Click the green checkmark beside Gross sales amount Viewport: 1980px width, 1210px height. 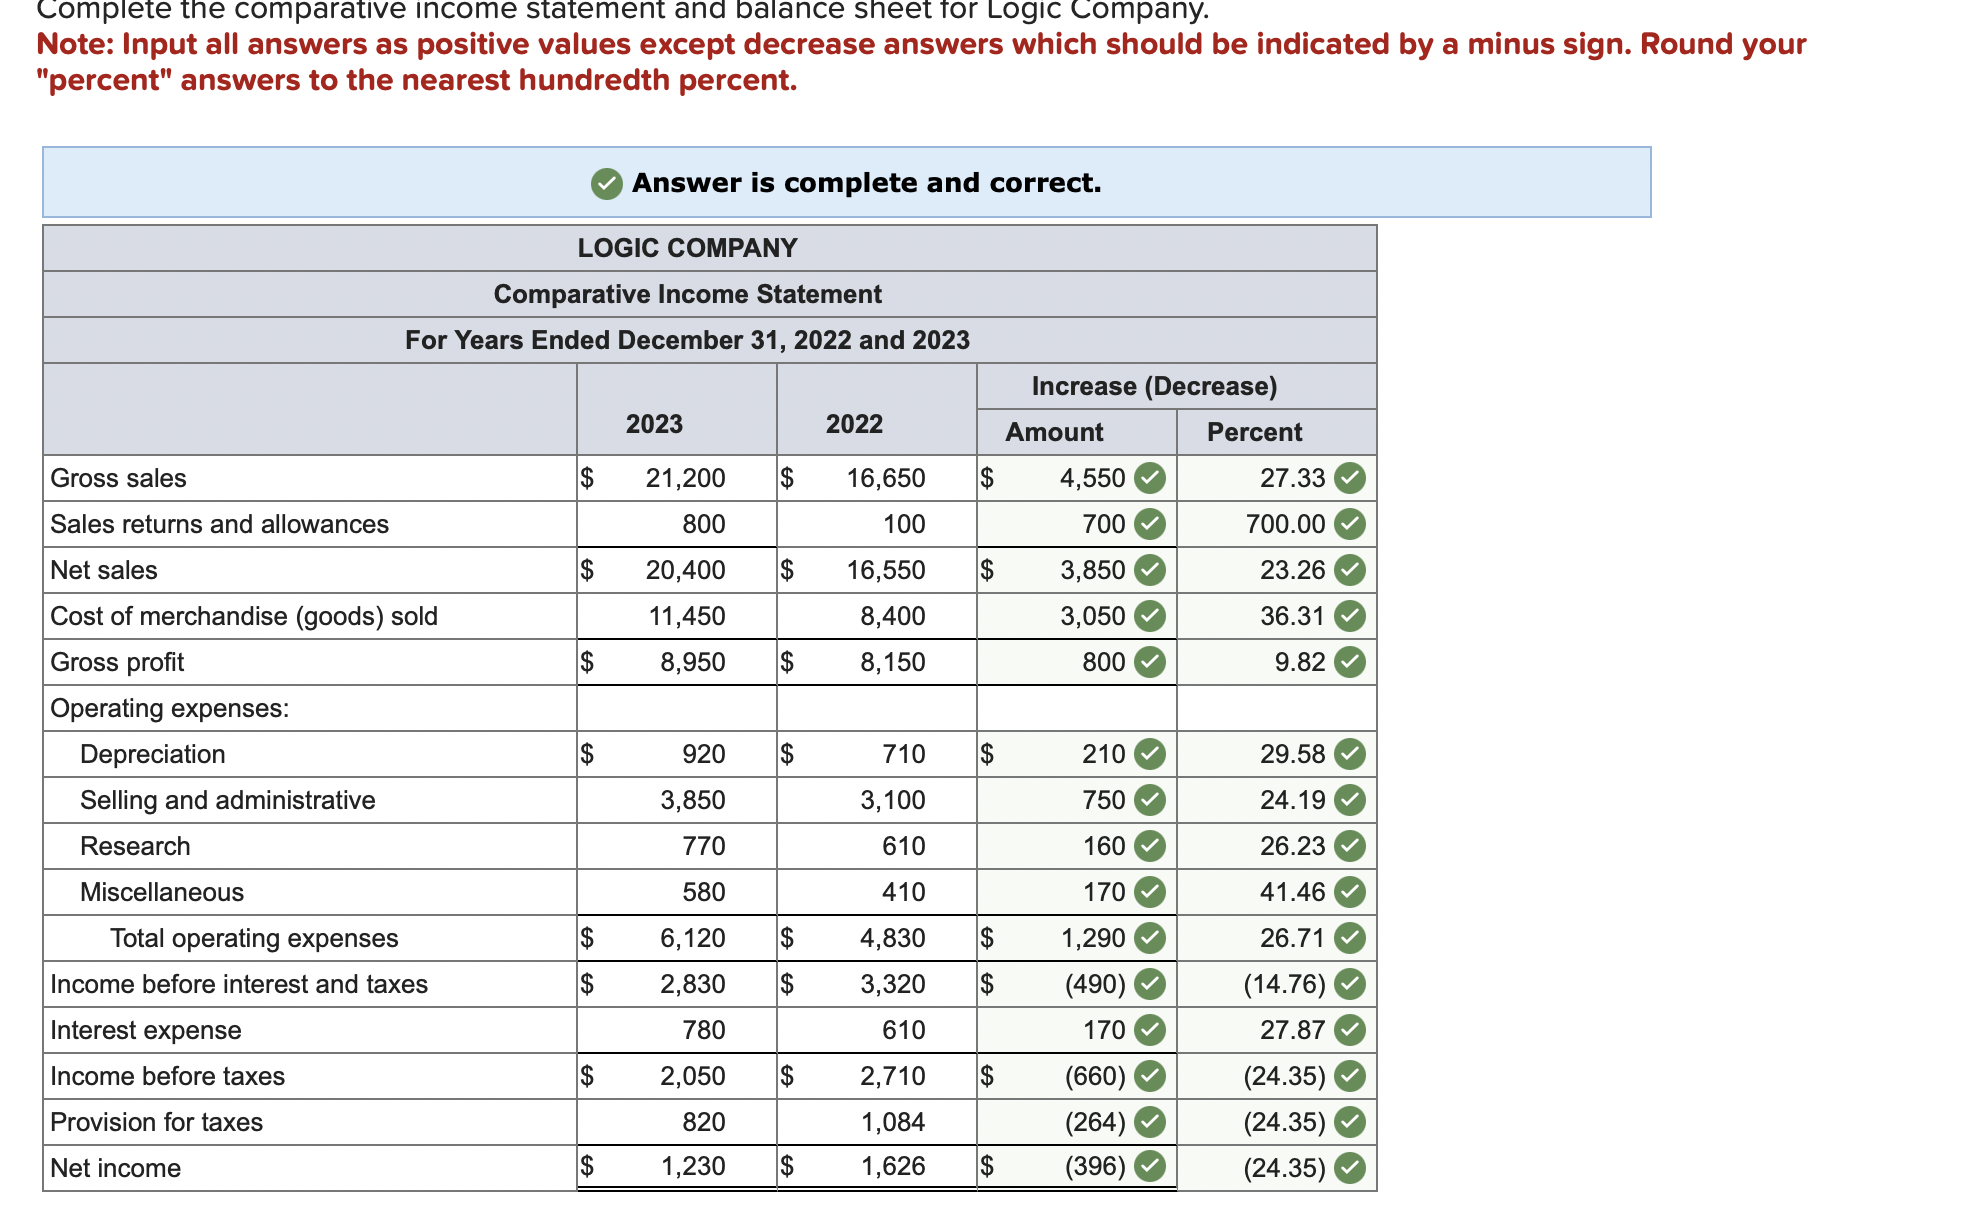point(1148,478)
